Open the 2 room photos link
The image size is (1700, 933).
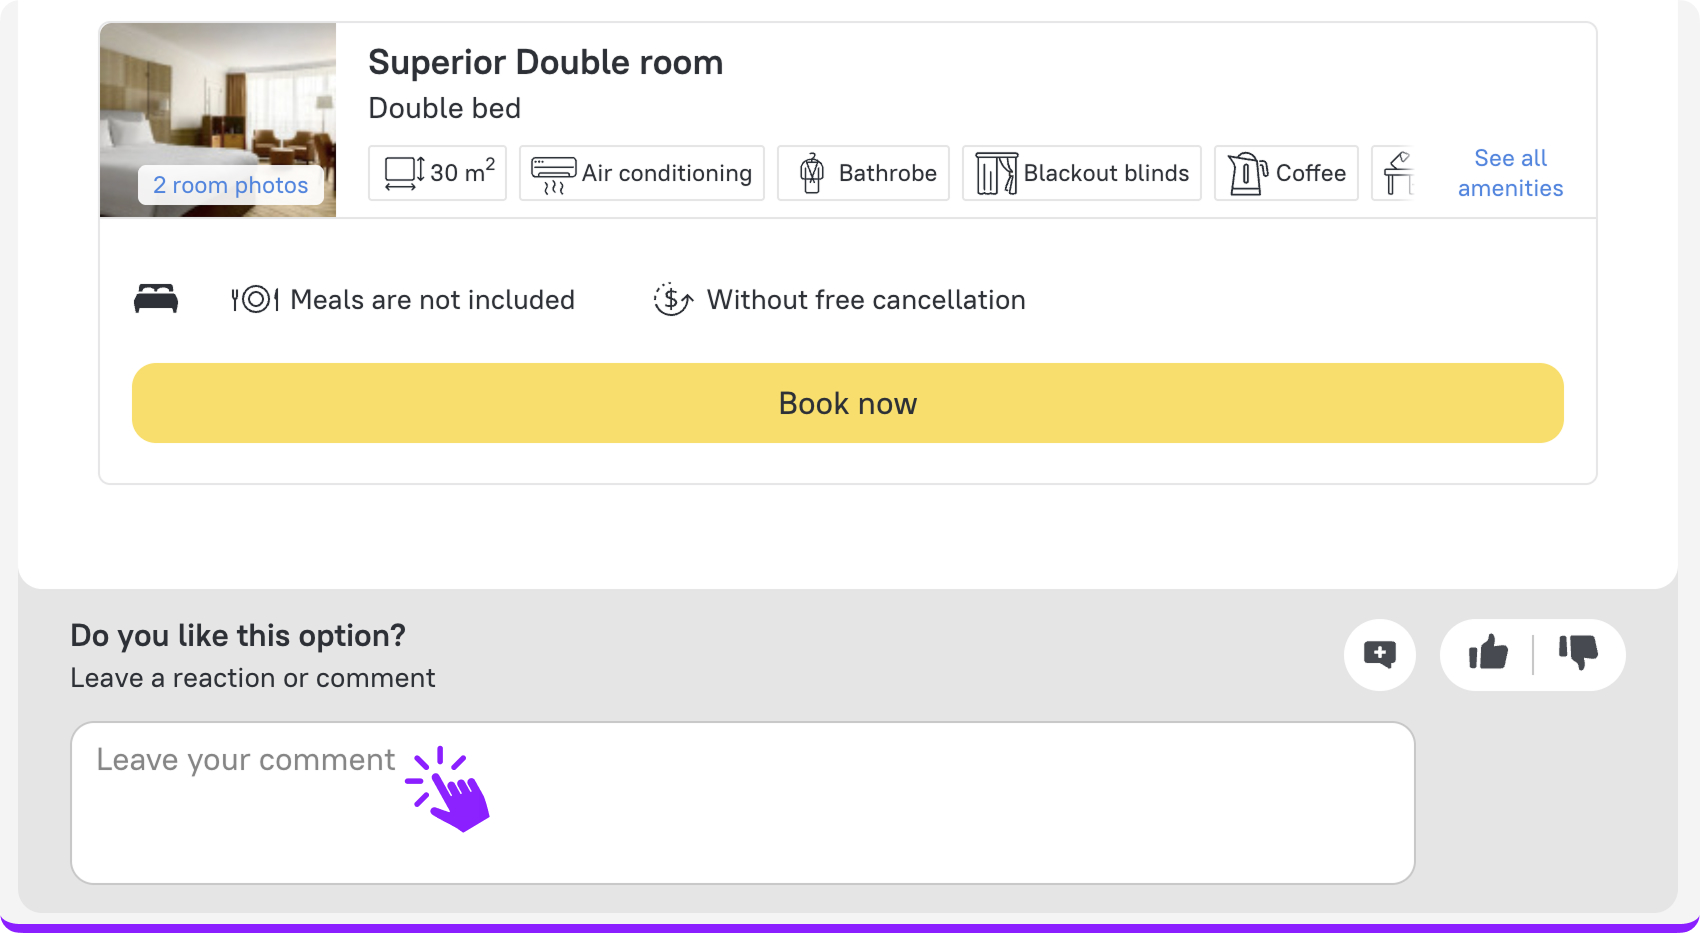(230, 185)
